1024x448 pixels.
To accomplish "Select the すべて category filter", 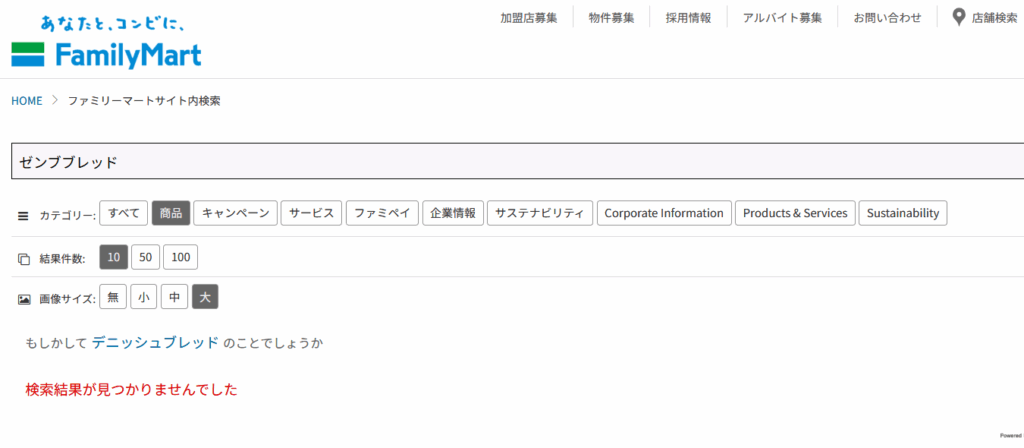I will [124, 213].
